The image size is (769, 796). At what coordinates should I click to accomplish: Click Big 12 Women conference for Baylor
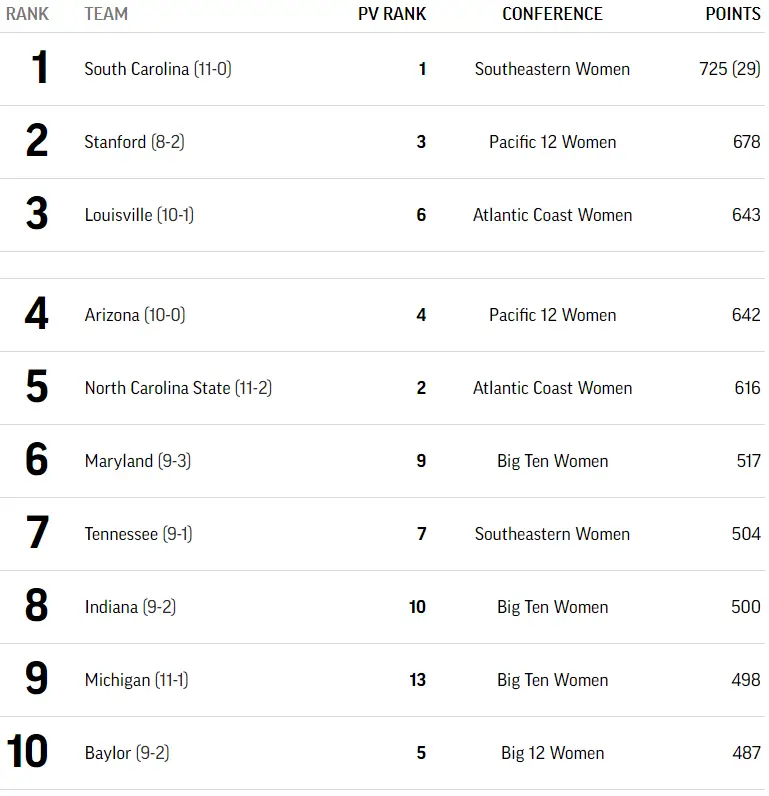click(552, 753)
